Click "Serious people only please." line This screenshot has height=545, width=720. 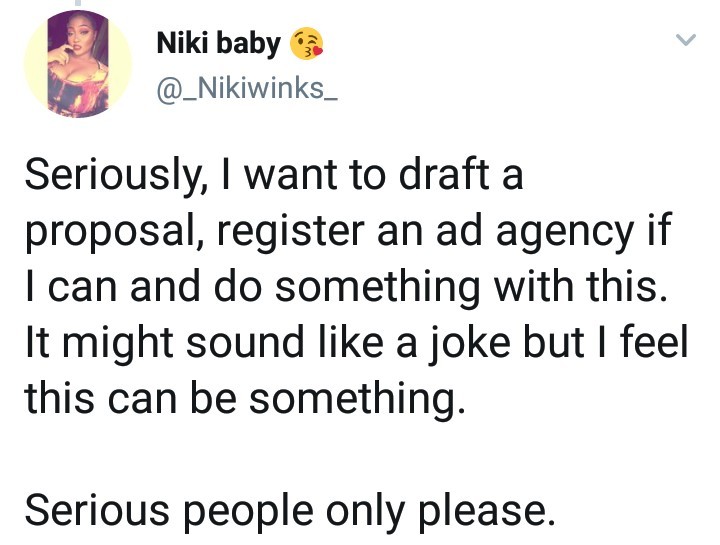[288, 511]
